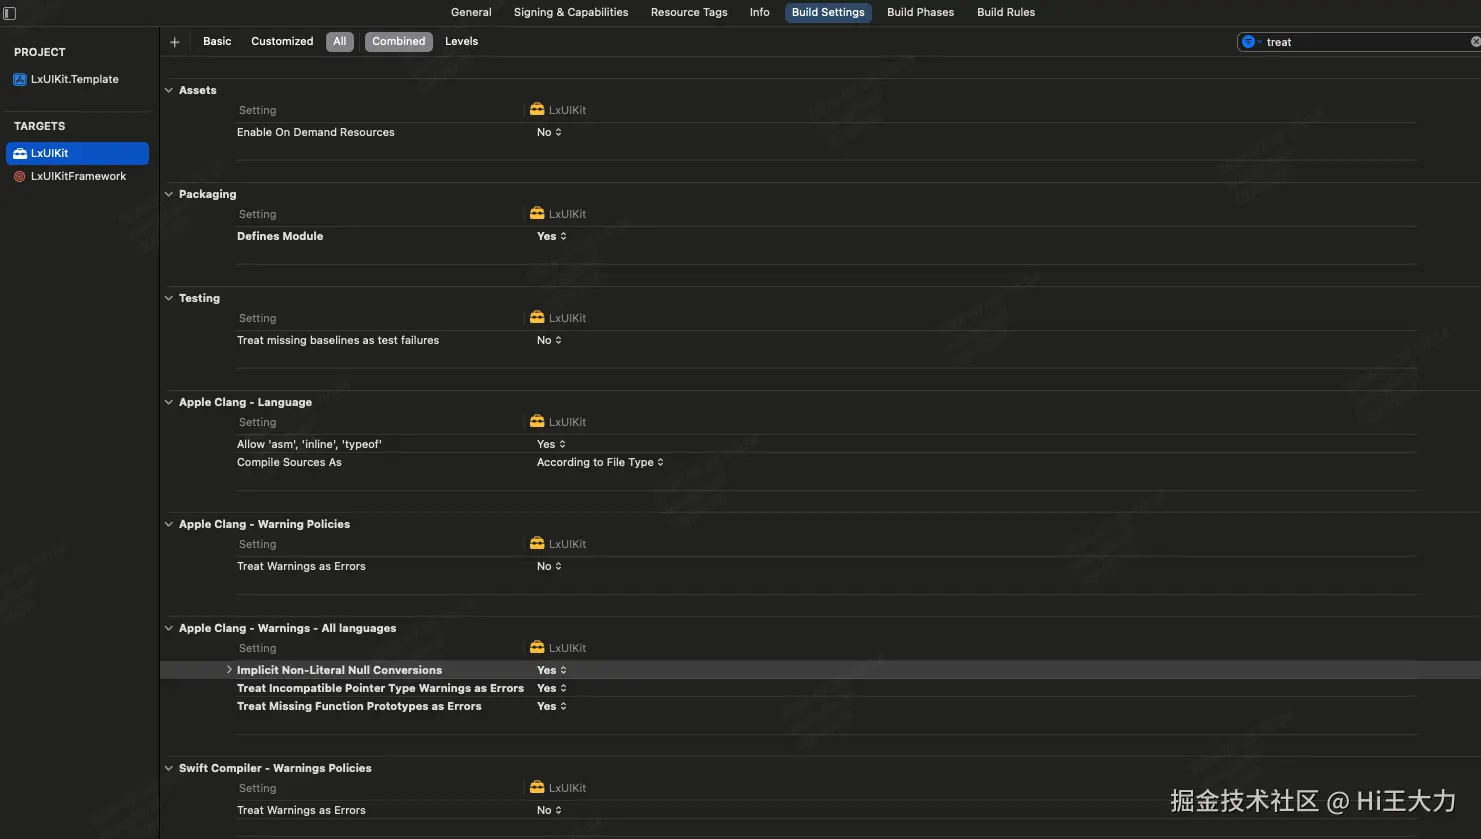Open the General tab
The image size is (1481, 839).
(x=471, y=12)
